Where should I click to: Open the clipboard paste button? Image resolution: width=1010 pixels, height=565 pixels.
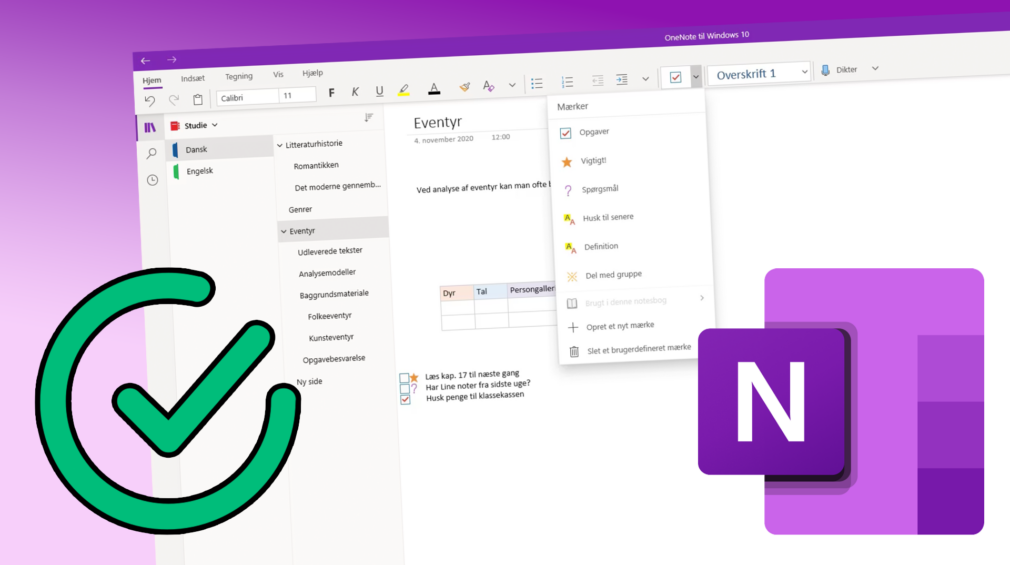point(198,99)
